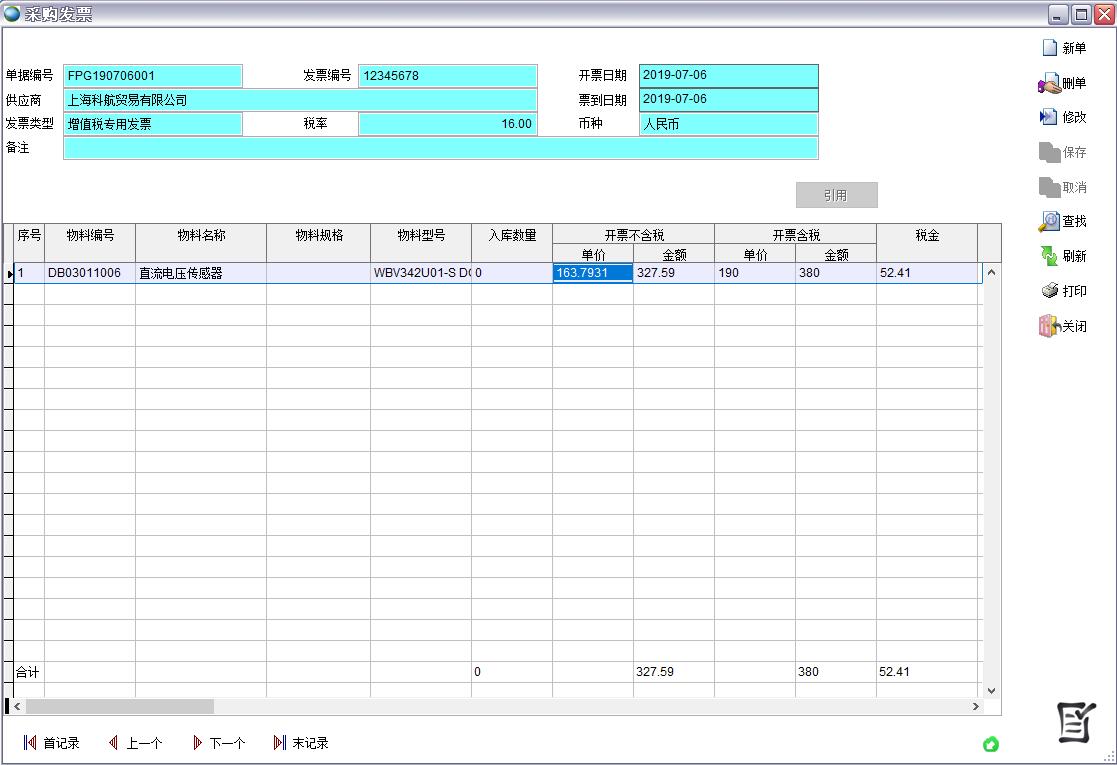
Task: Open the 发票类型 invoice type field
Action: (152, 124)
